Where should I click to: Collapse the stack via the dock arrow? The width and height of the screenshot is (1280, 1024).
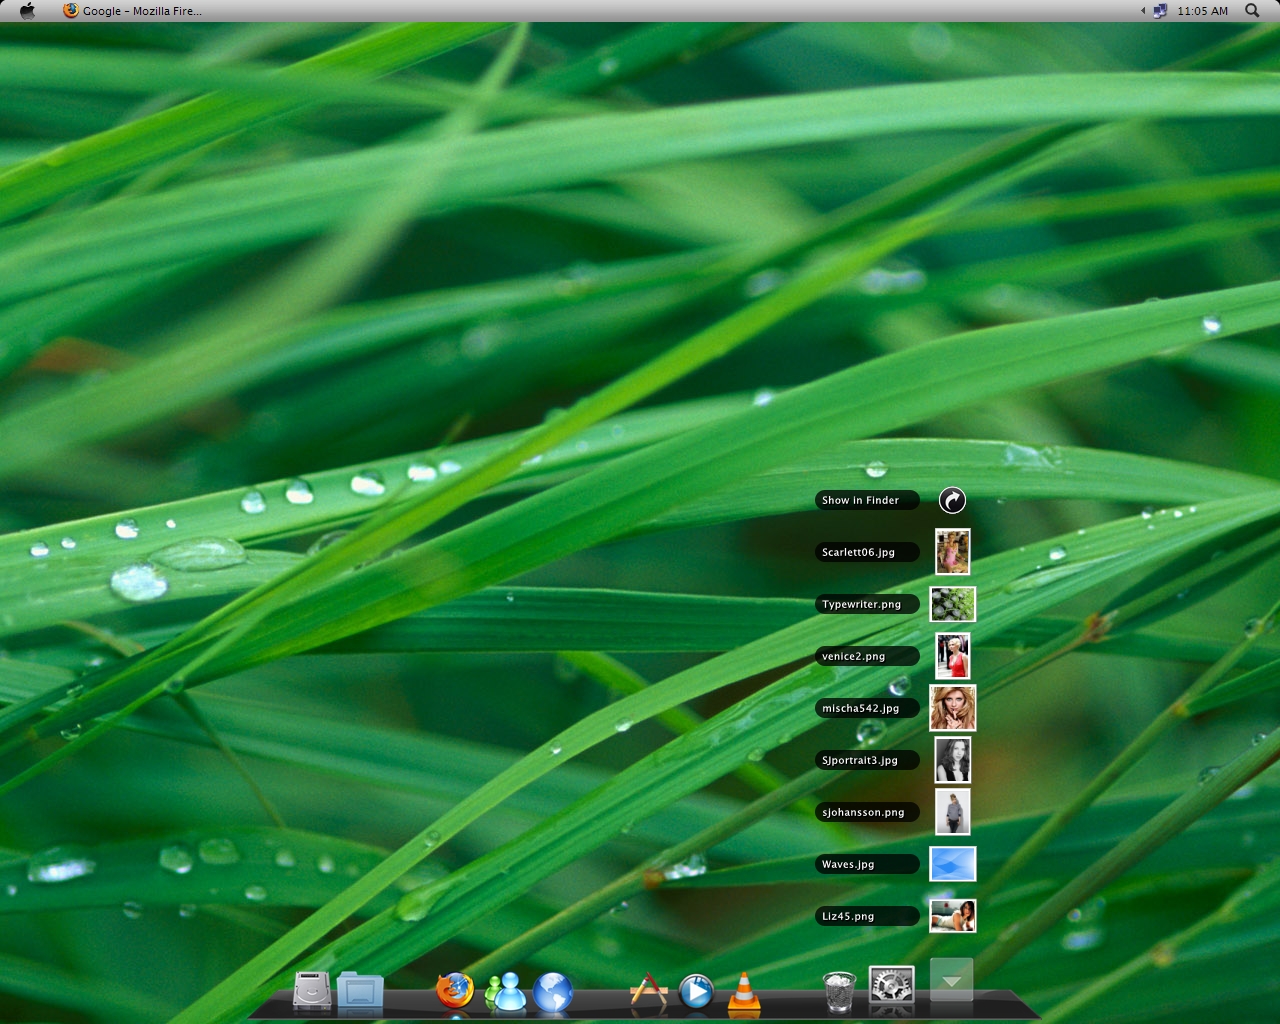point(952,980)
